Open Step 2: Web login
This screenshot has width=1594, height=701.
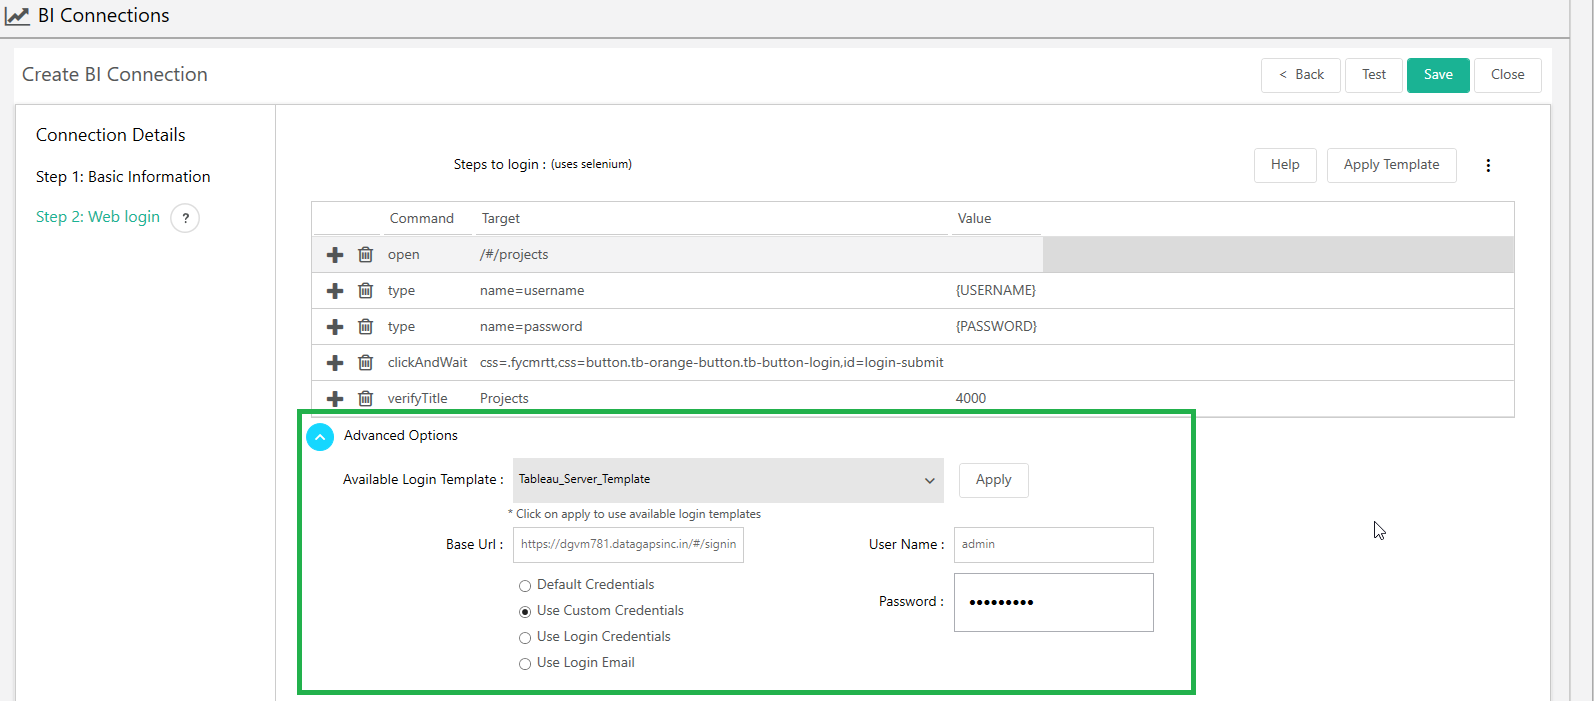point(98,217)
